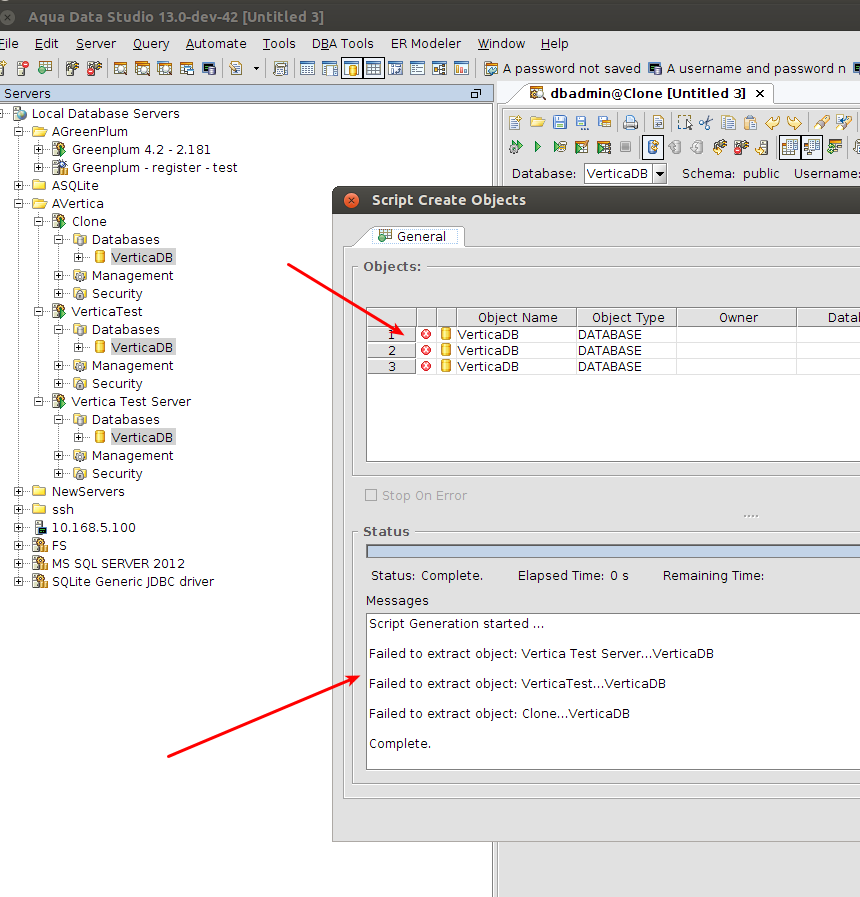Expand the NewServers folder
The width and height of the screenshot is (860, 897).
tap(19, 491)
